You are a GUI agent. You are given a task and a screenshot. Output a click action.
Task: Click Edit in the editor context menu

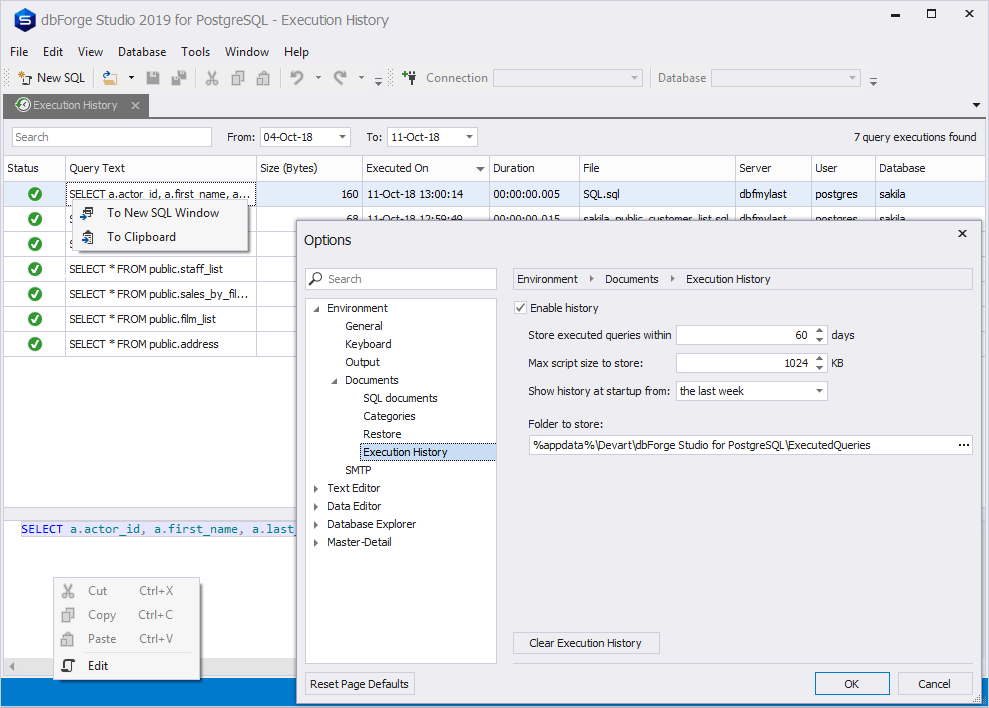click(126, 666)
